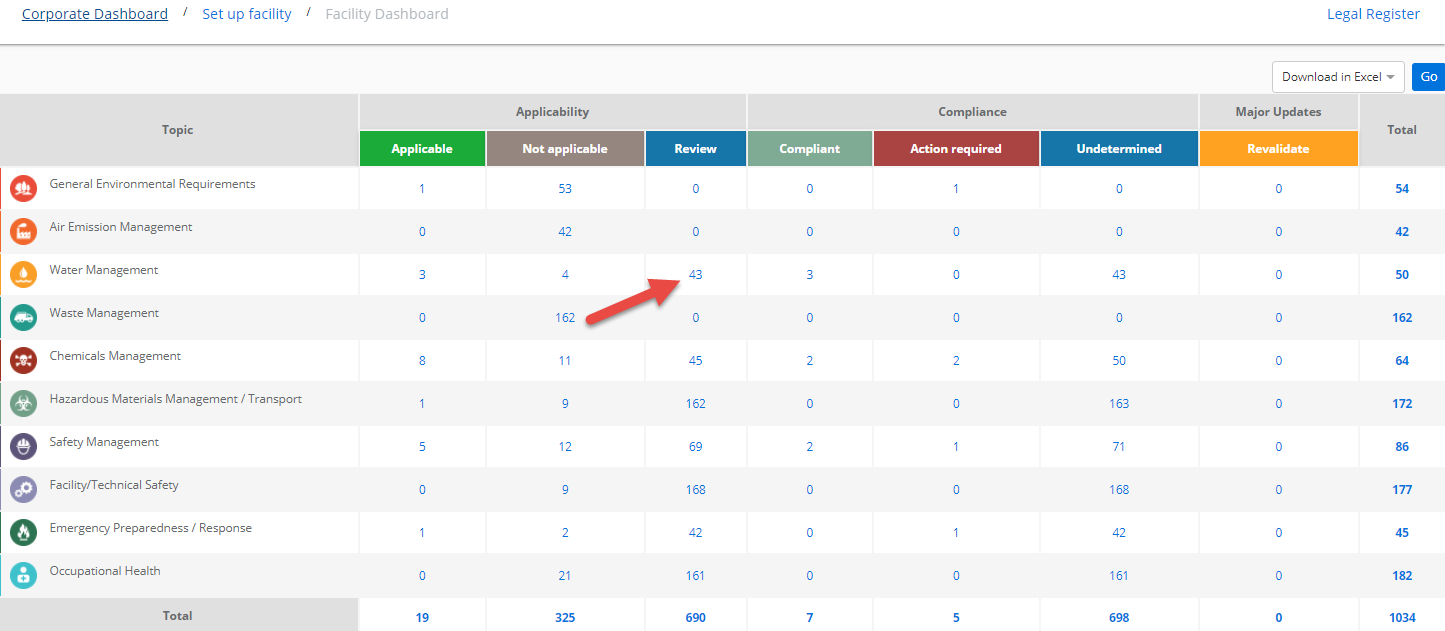Open the Legal Register link
The image size is (1445, 631).
point(1373,14)
